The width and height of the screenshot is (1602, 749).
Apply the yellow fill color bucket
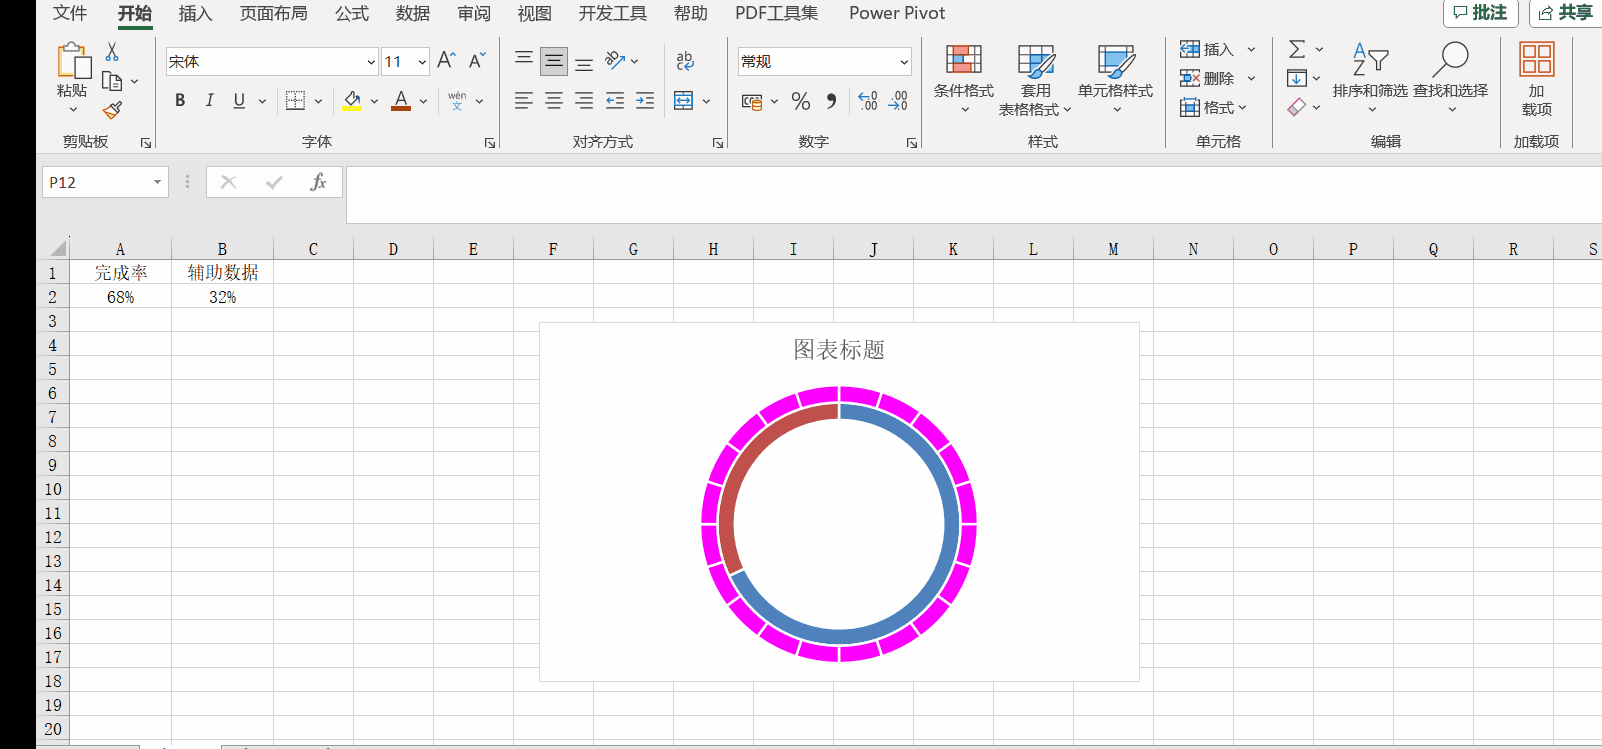click(352, 100)
